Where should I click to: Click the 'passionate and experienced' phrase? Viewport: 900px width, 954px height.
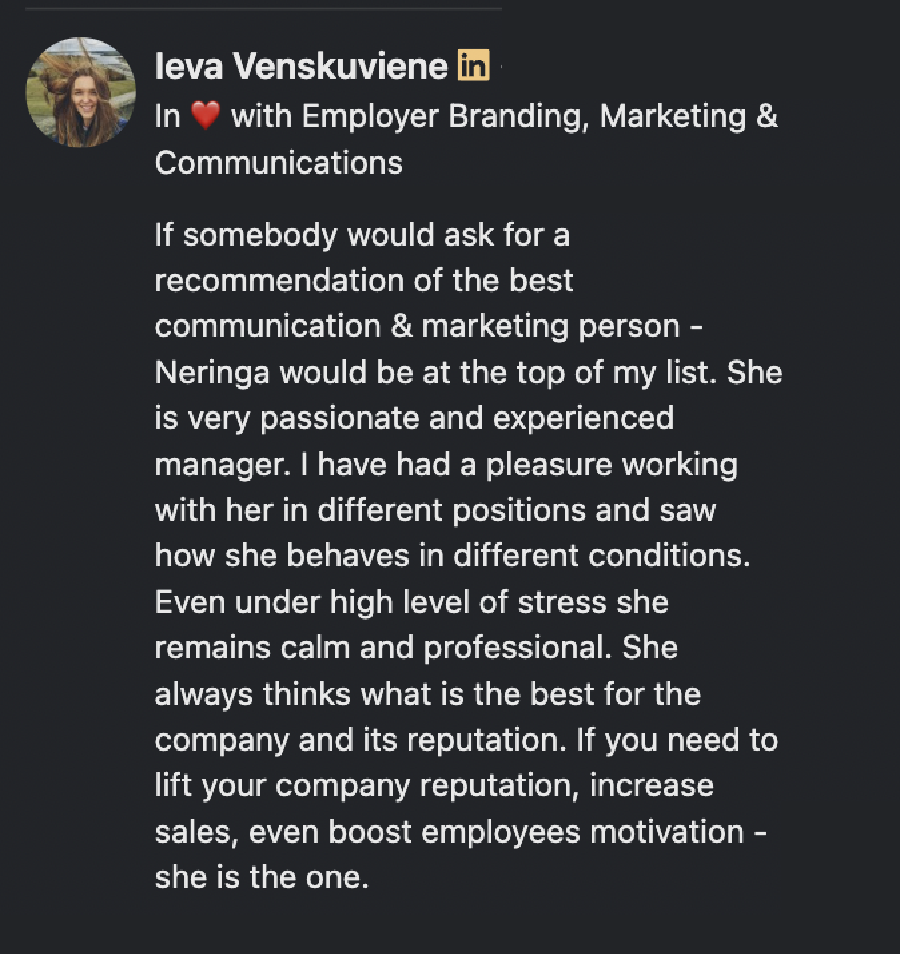coord(467,417)
